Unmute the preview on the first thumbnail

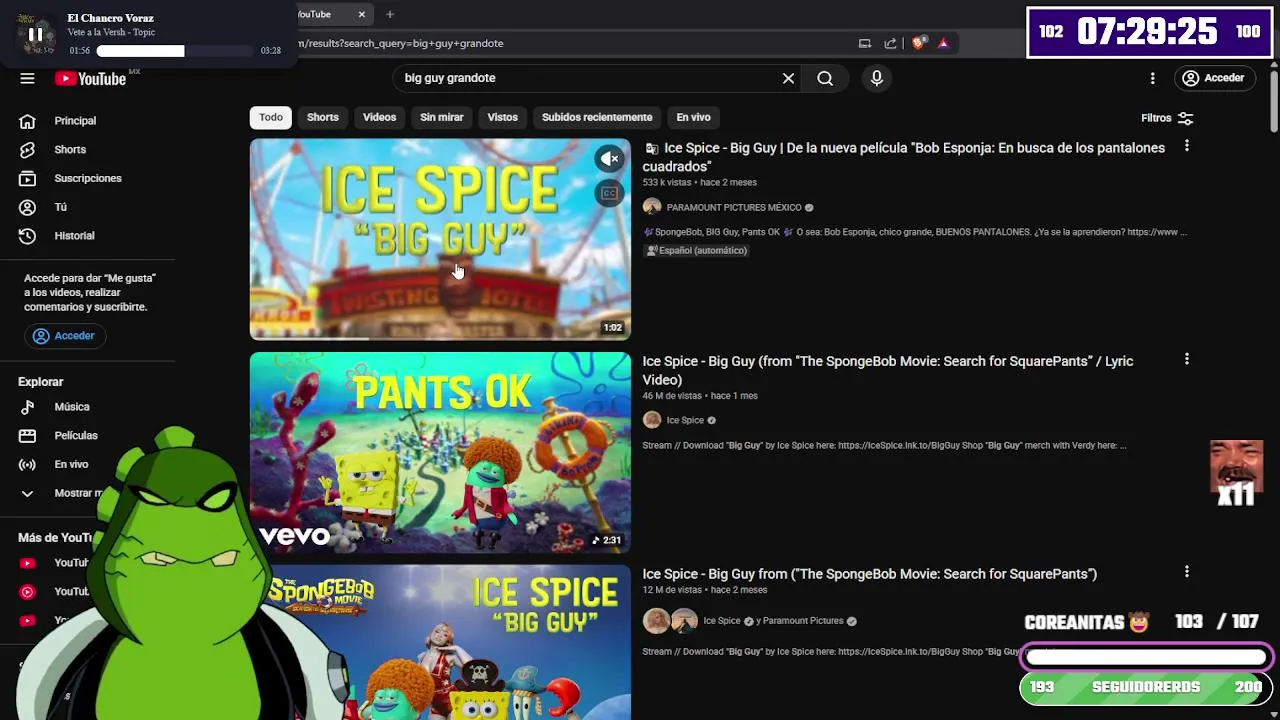tap(609, 159)
